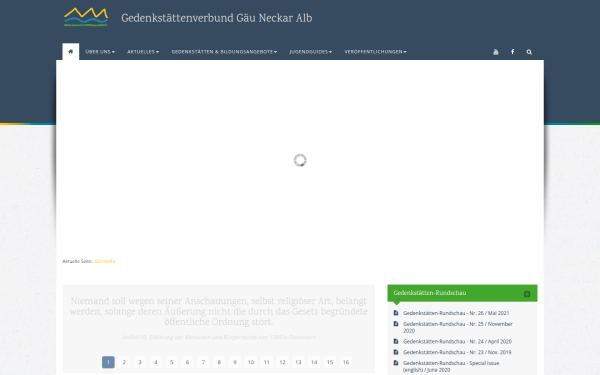The image size is (600, 375).
Task: Click document icon for Nr. 24 / April 2020
Action: point(396,341)
